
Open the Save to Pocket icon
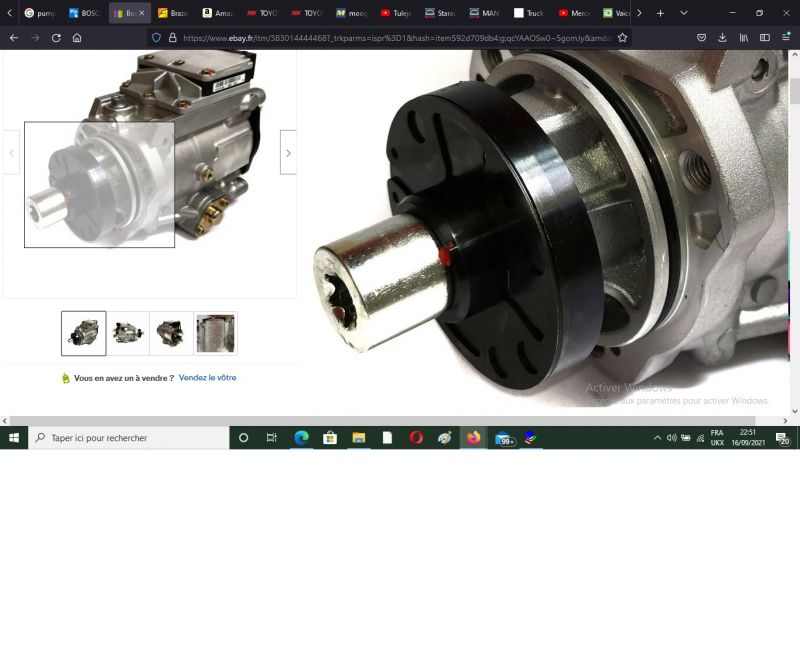pyautogui.click(x=702, y=38)
